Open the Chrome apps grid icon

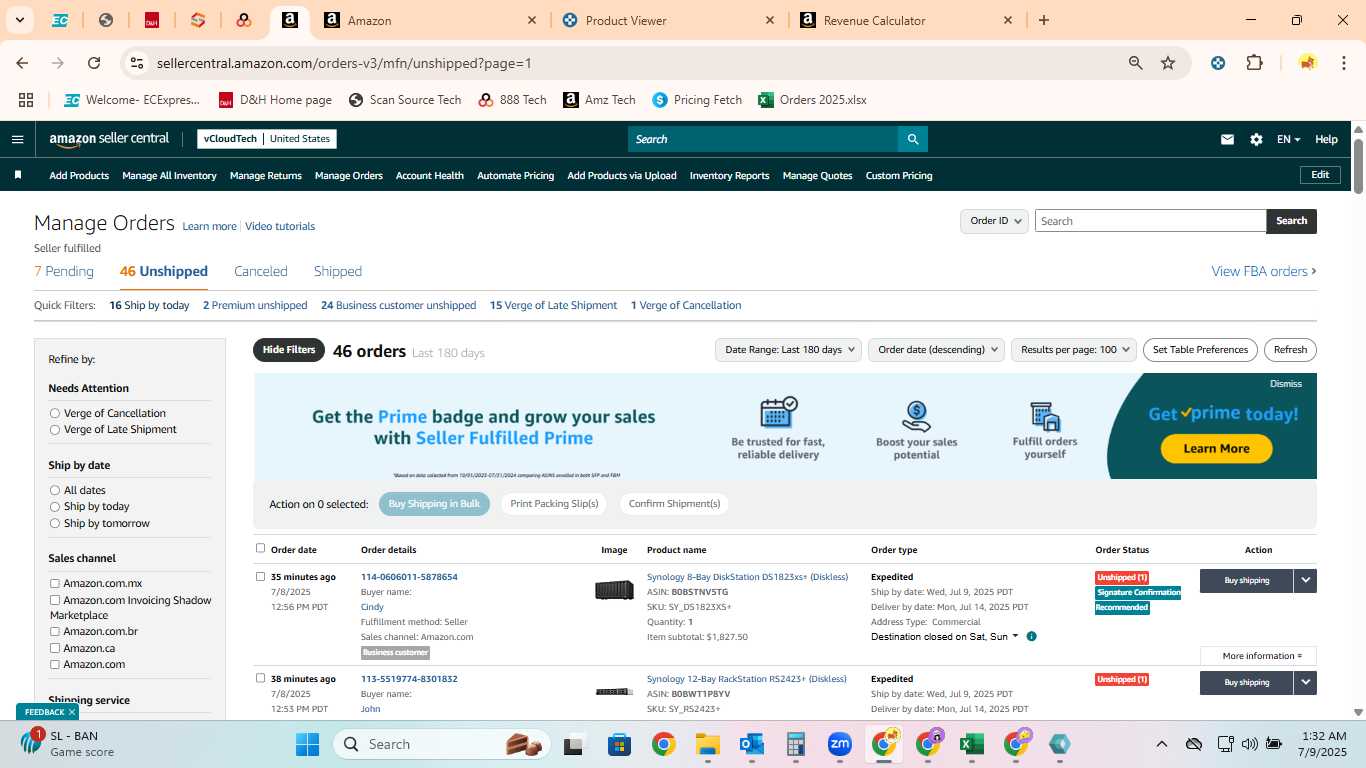(26, 100)
